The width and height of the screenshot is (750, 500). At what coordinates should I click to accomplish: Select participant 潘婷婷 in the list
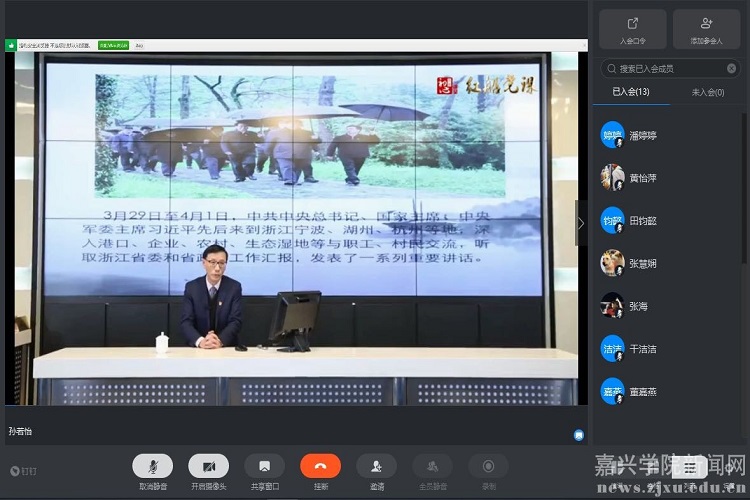point(643,135)
